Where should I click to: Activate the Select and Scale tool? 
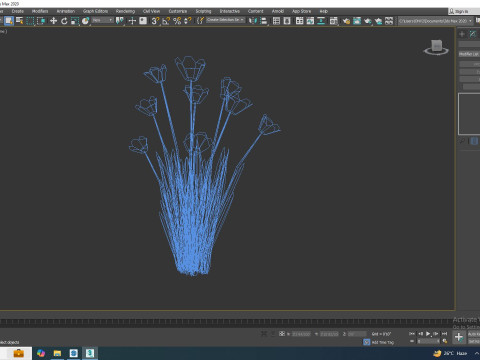point(75,21)
